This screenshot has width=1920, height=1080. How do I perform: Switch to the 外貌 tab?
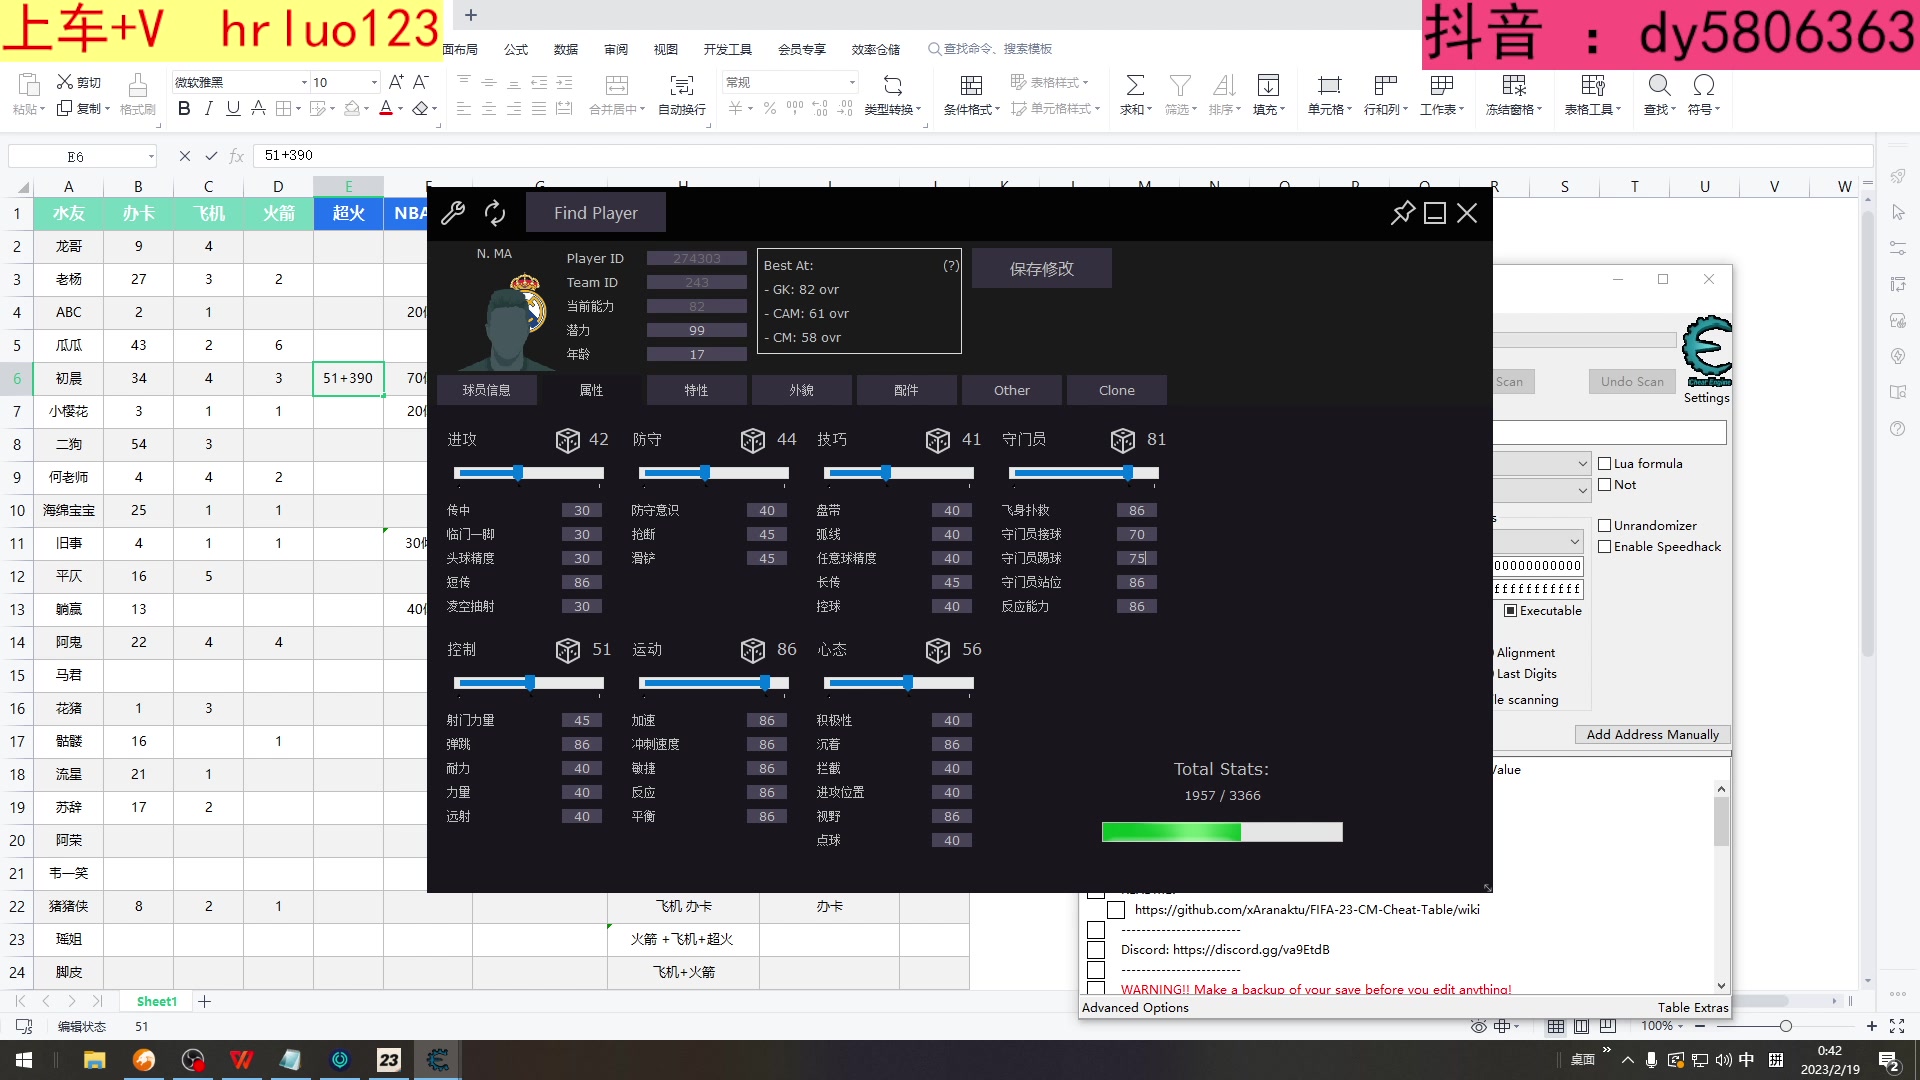(x=801, y=390)
